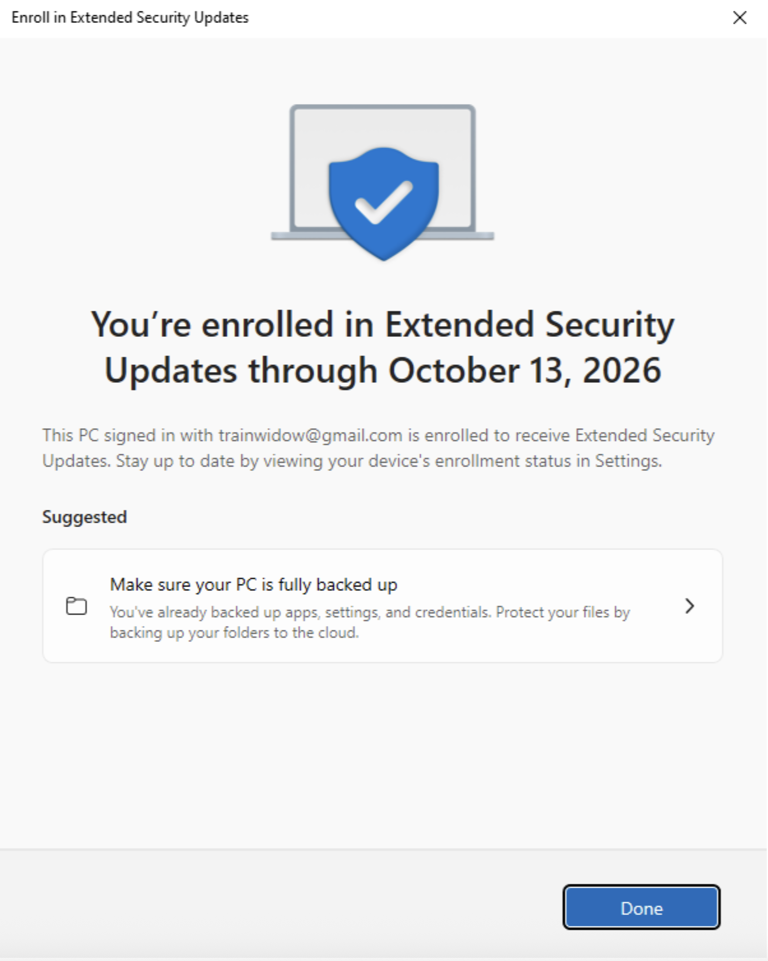Click the Extended Security Updates enrollment heading
The width and height of the screenshot is (768, 961).
click(x=384, y=346)
